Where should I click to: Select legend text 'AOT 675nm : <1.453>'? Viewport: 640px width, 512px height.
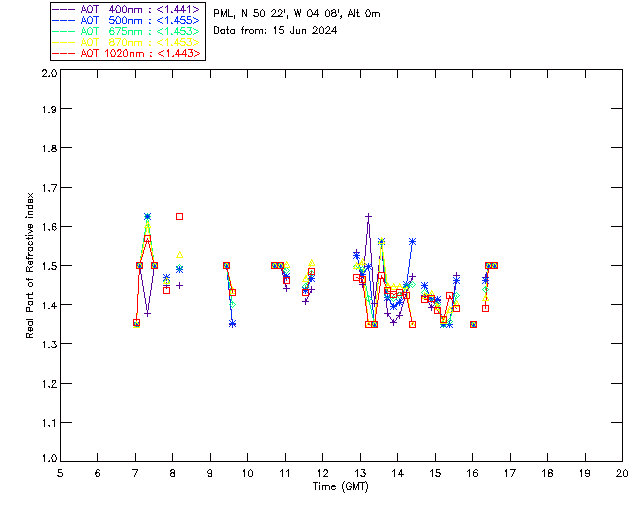[x=140, y=31]
